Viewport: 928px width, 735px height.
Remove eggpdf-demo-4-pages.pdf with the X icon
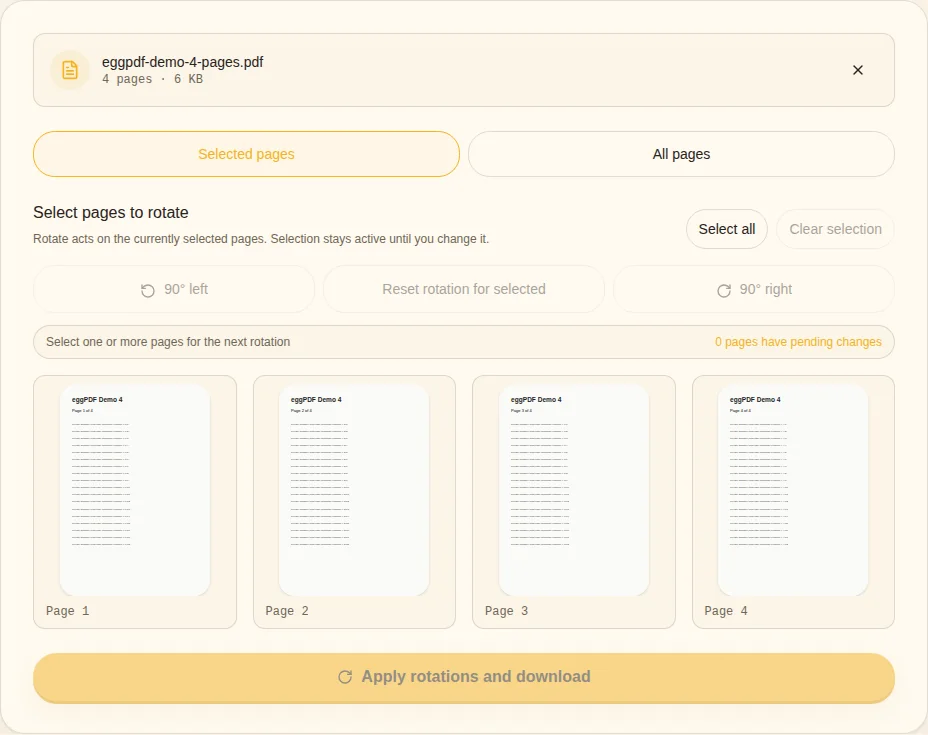(x=858, y=70)
